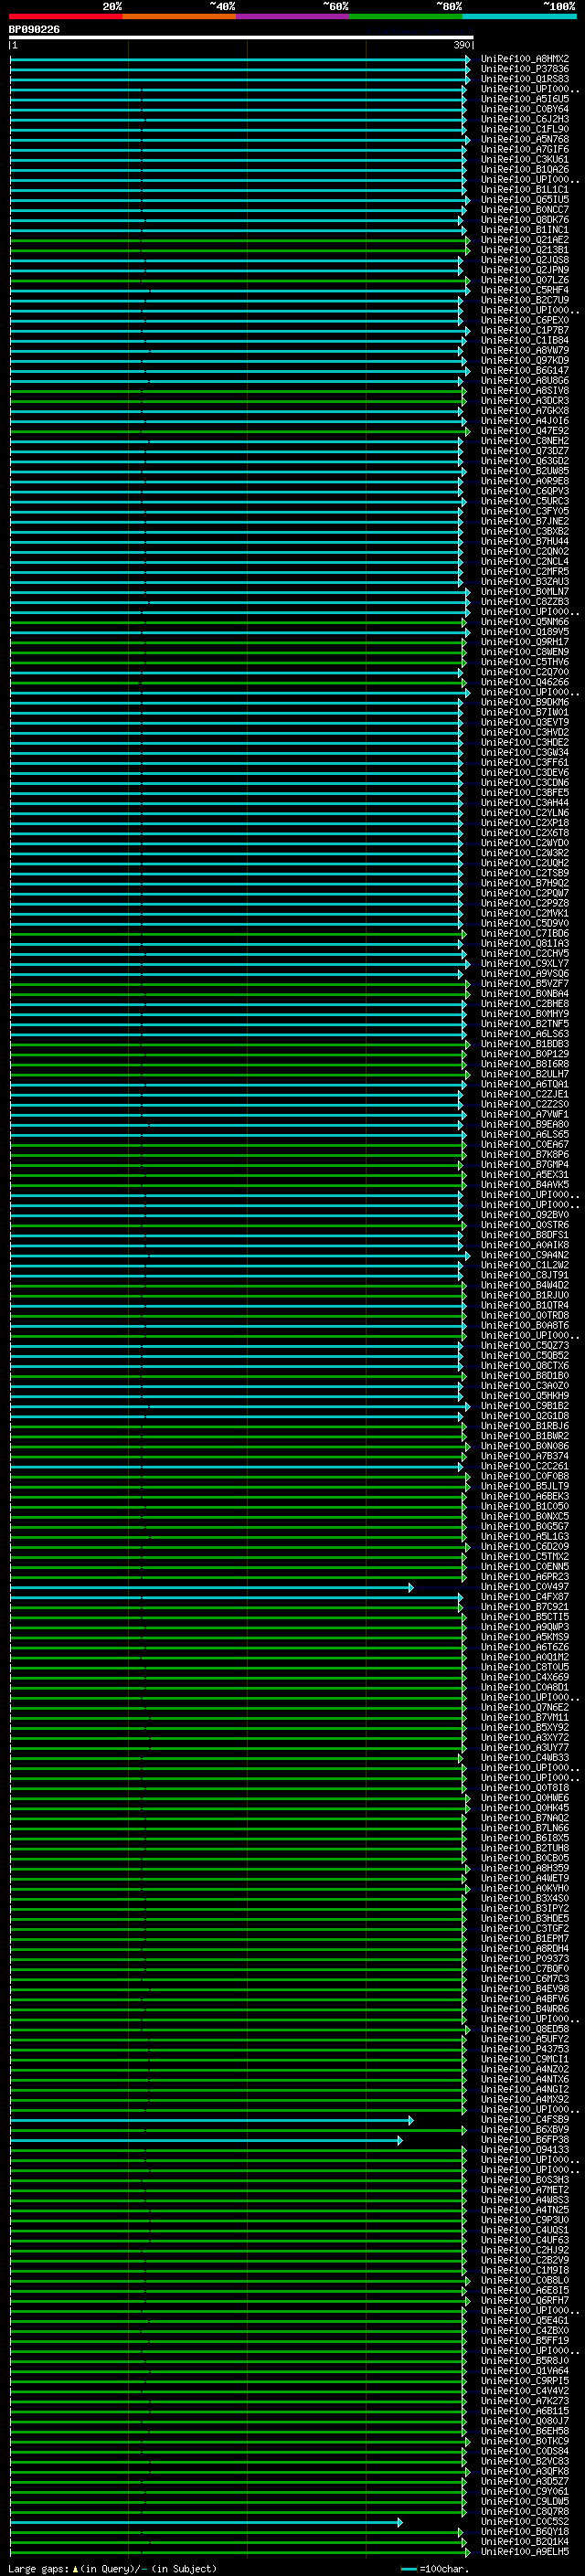Click the cyan ~100% identity legend segment
585x2576 pixels.
click(520, 16)
